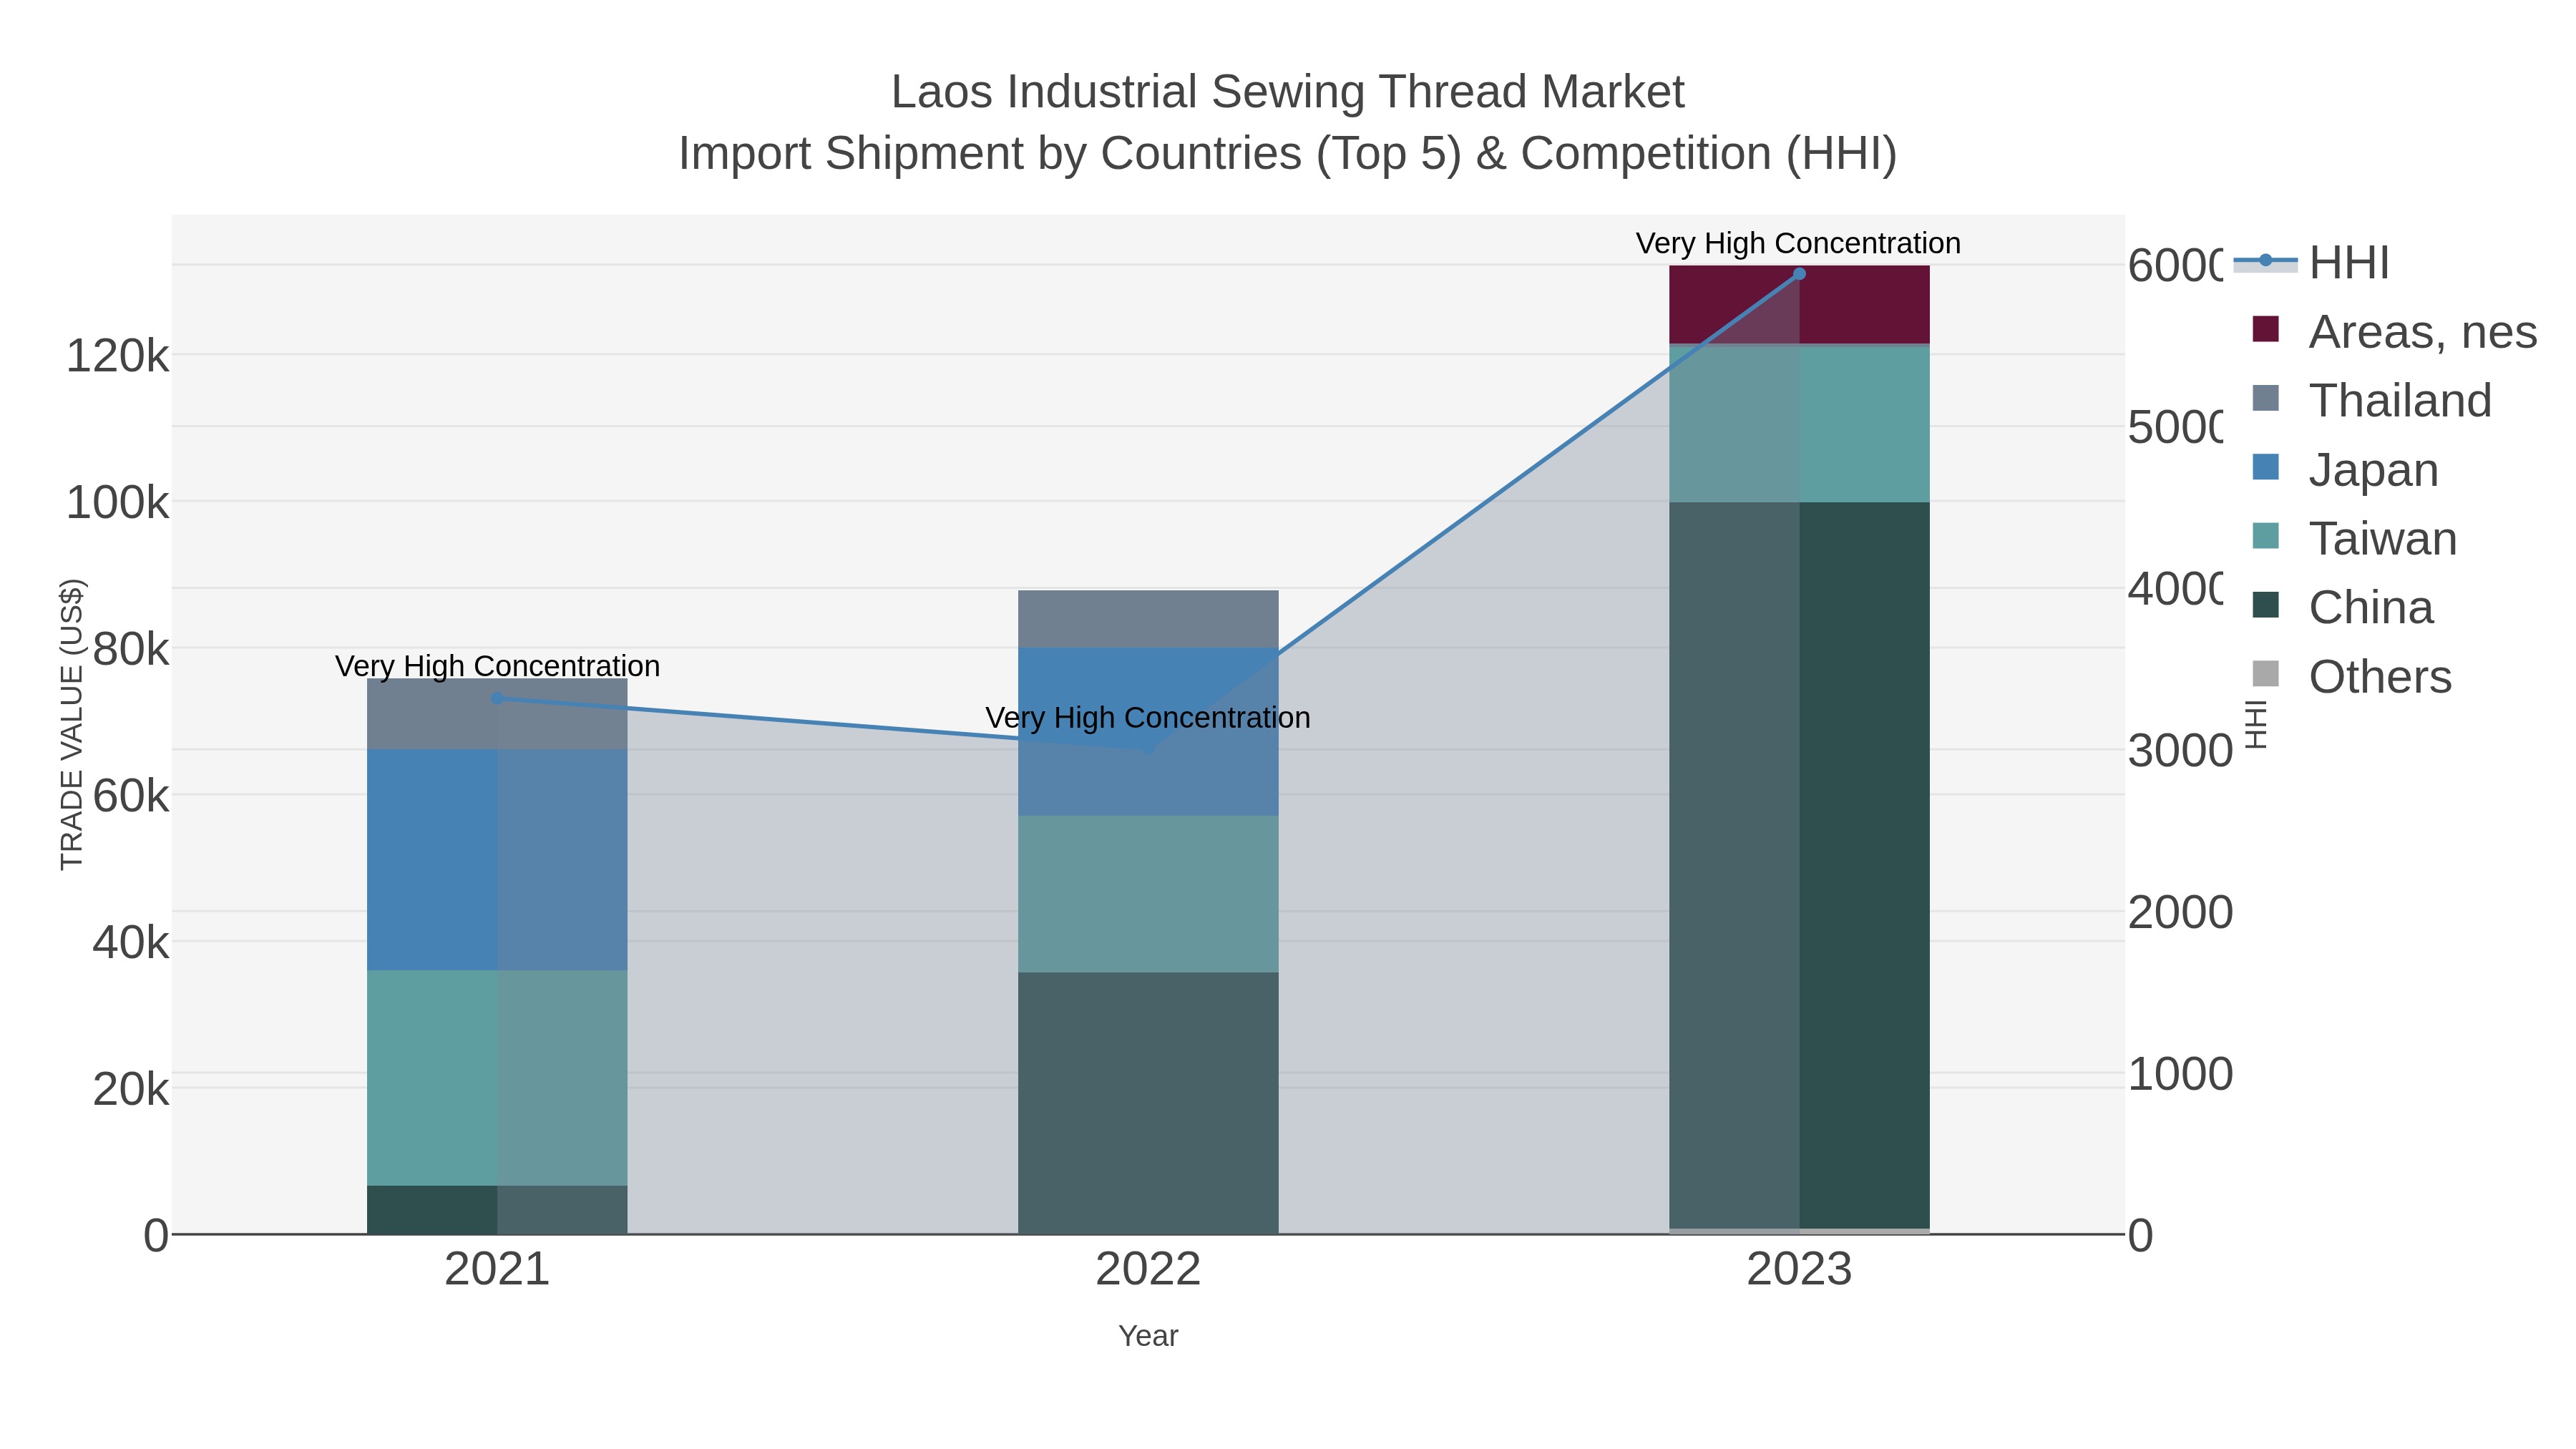Click the 120k tick on left axis

[x=118, y=356]
